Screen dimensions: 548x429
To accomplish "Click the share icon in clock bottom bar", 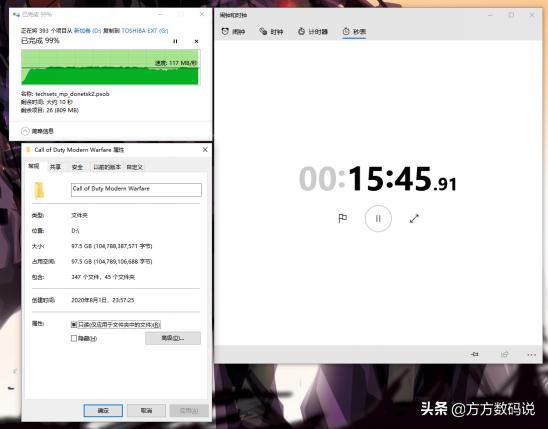I will pyautogui.click(x=504, y=354).
